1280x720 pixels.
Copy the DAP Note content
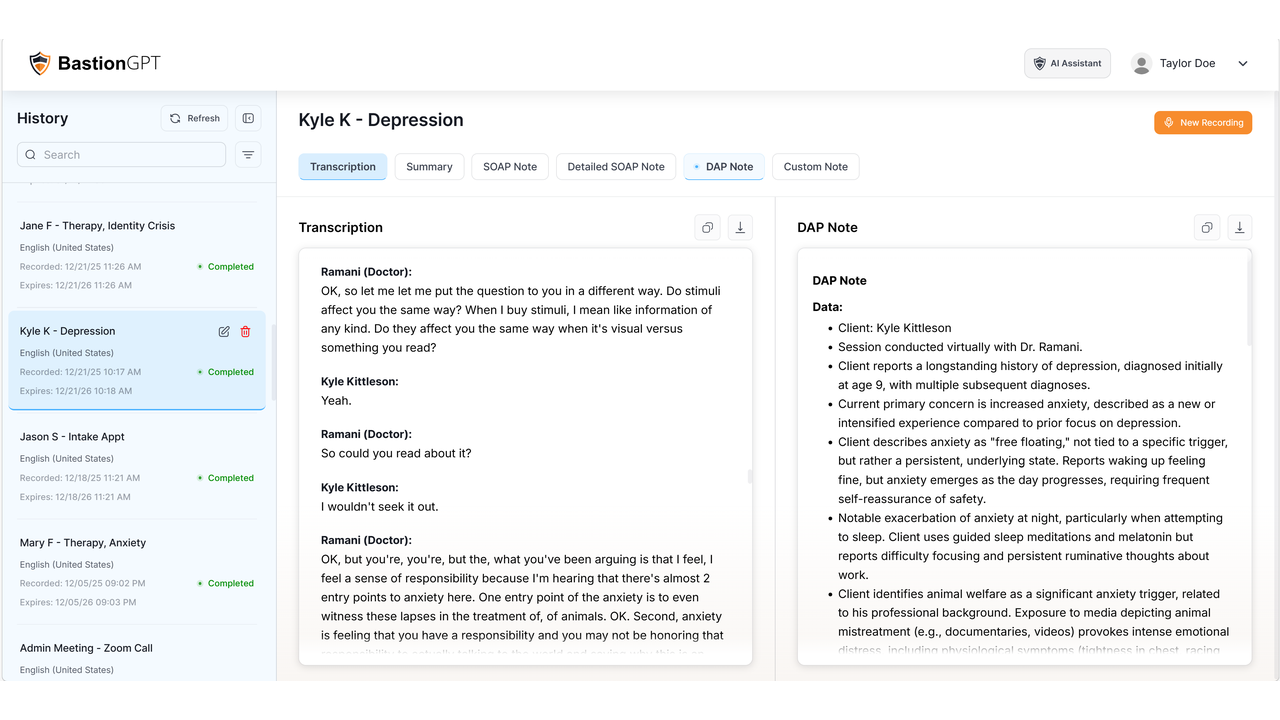(1207, 228)
